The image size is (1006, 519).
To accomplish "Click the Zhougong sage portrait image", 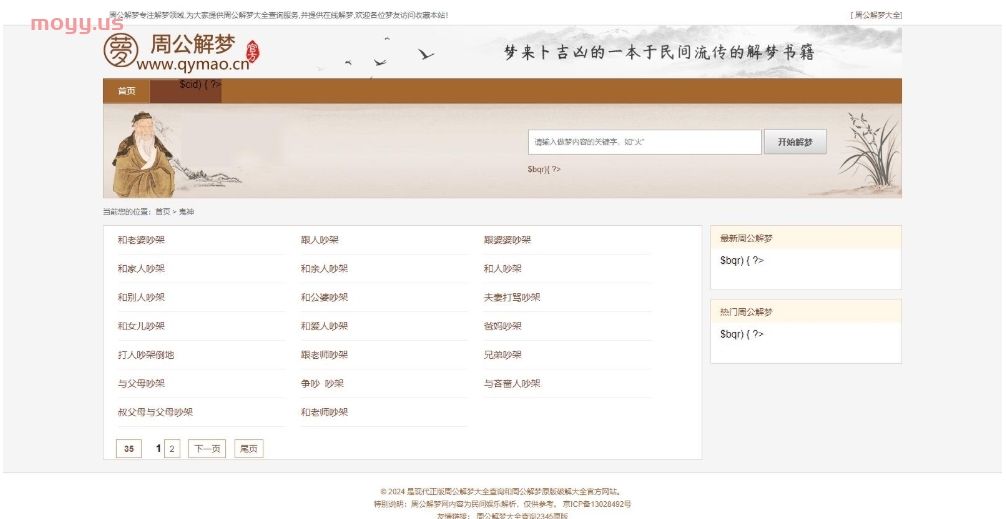I will 143,154.
